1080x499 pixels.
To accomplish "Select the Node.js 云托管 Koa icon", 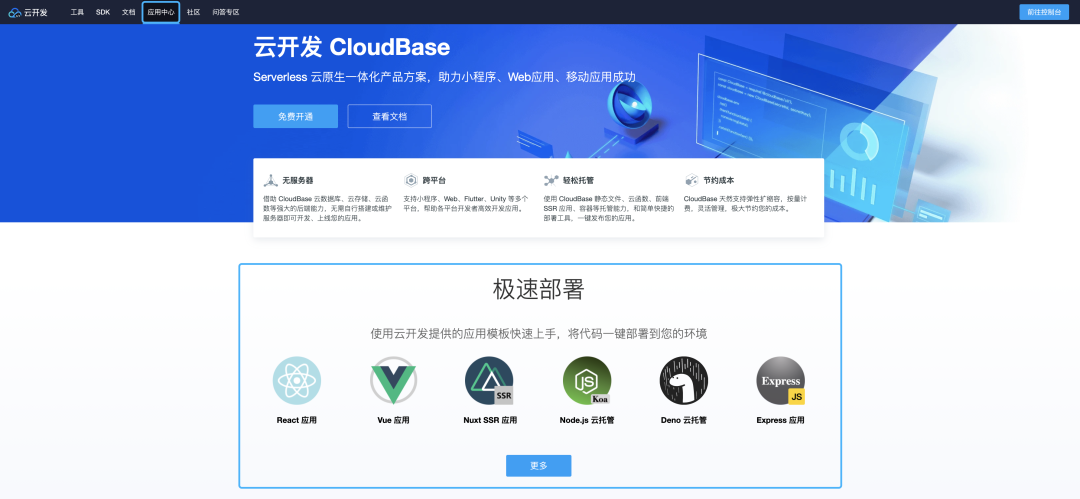I will coord(587,380).
